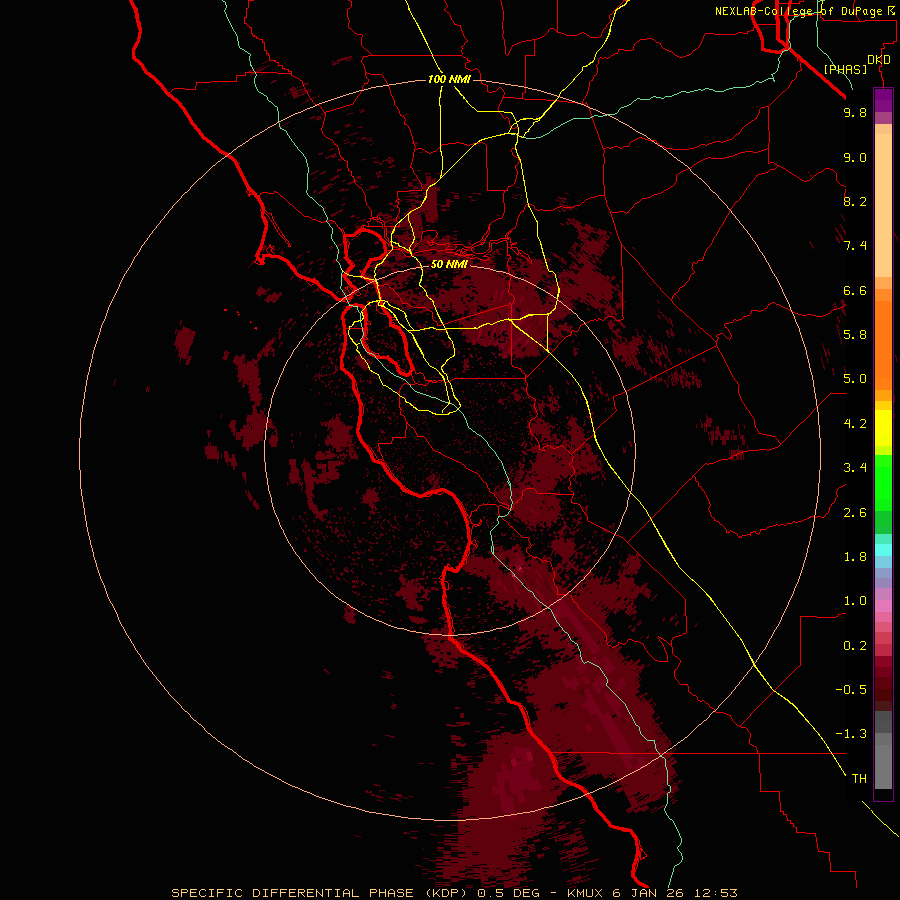Viewport: 900px width, 900px height.
Task: Click the 2.6 value on the legend
Action: [855, 513]
